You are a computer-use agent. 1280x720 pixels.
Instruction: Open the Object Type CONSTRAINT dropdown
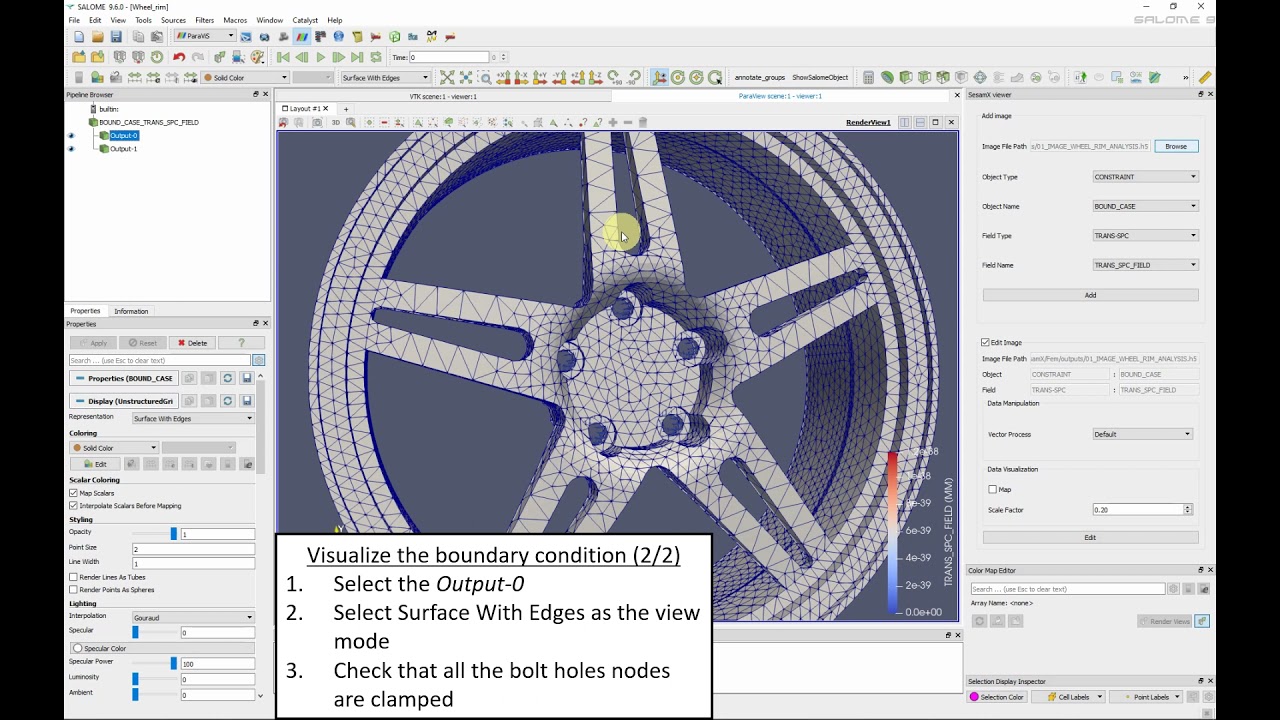(1145, 177)
